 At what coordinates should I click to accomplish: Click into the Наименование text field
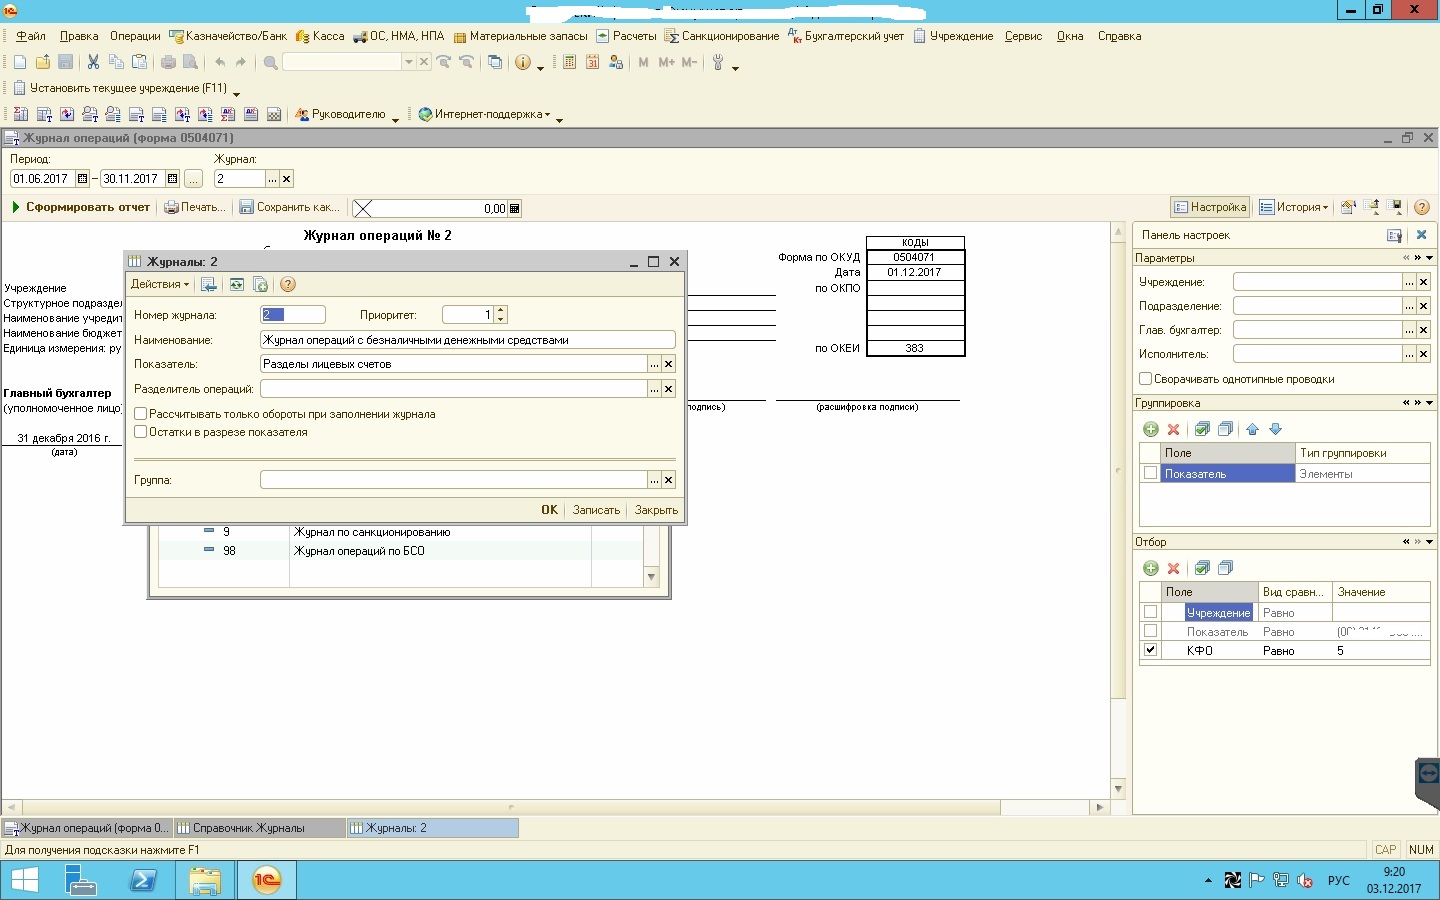click(467, 340)
